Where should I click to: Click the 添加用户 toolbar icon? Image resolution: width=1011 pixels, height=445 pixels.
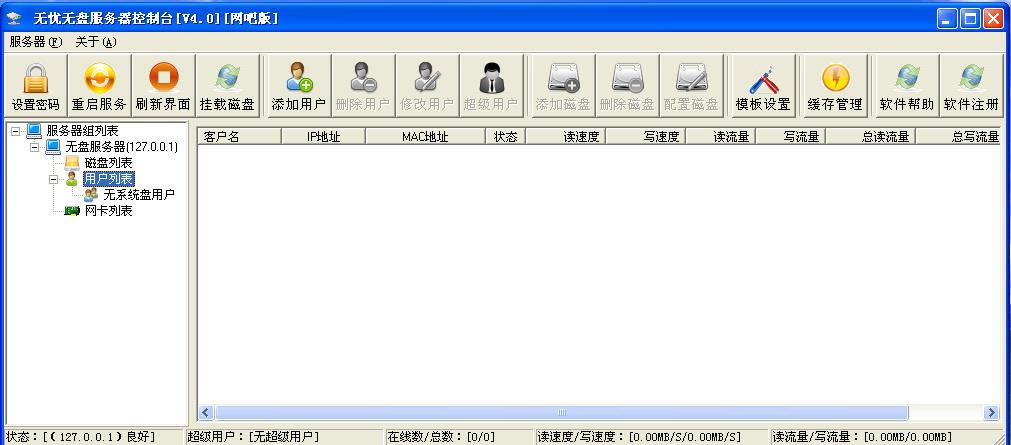click(299, 78)
